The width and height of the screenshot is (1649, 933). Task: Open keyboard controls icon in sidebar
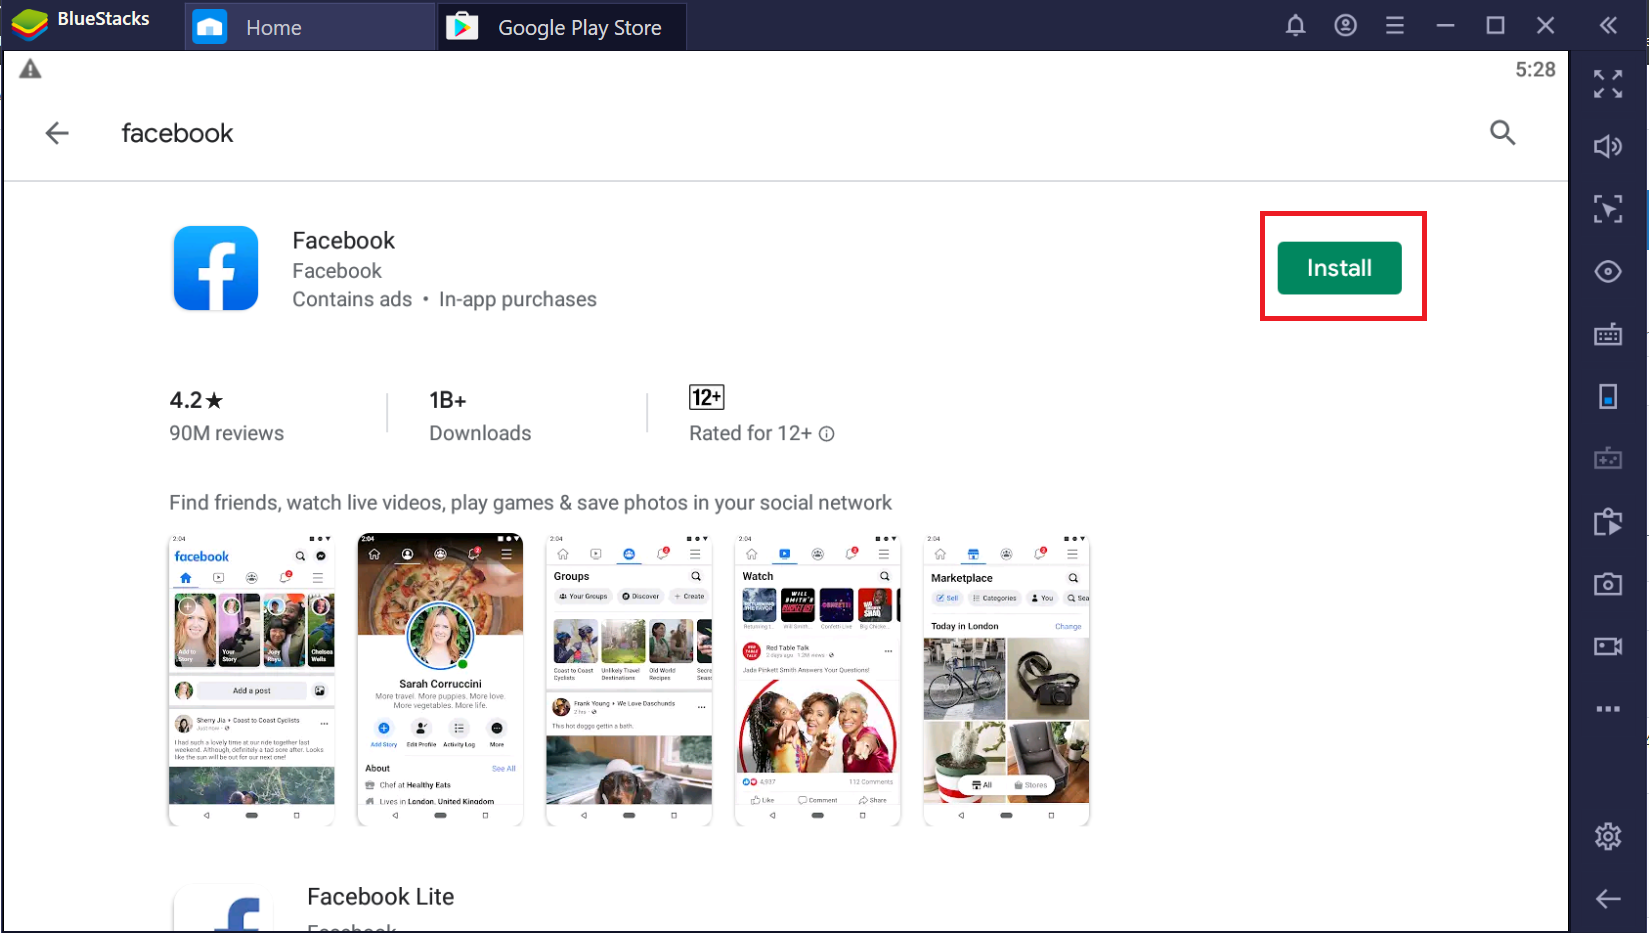(1608, 334)
